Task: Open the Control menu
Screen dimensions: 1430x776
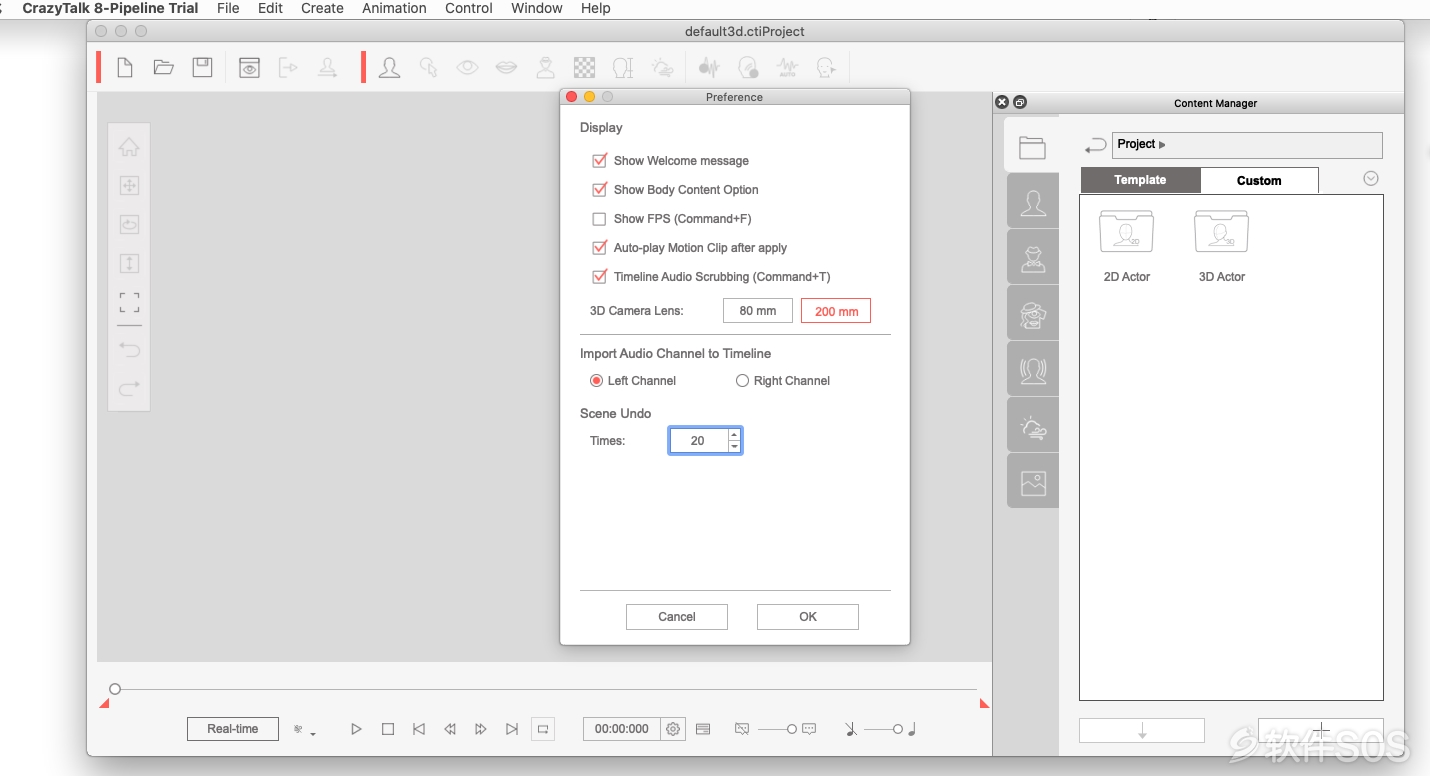Action: click(x=469, y=8)
